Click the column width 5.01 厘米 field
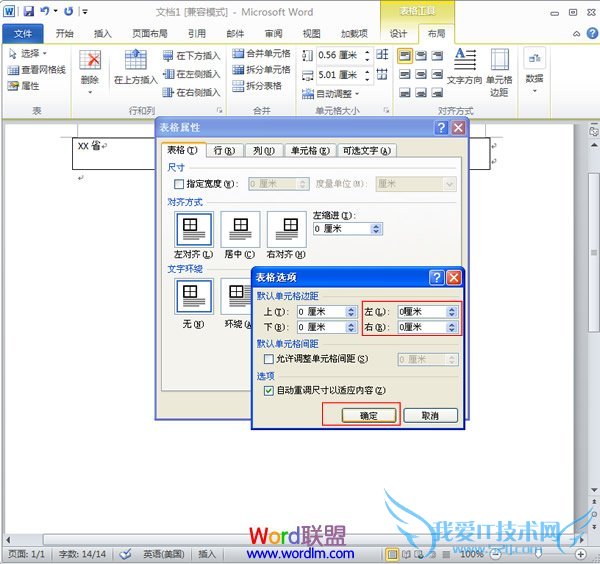 coord(344,75)
